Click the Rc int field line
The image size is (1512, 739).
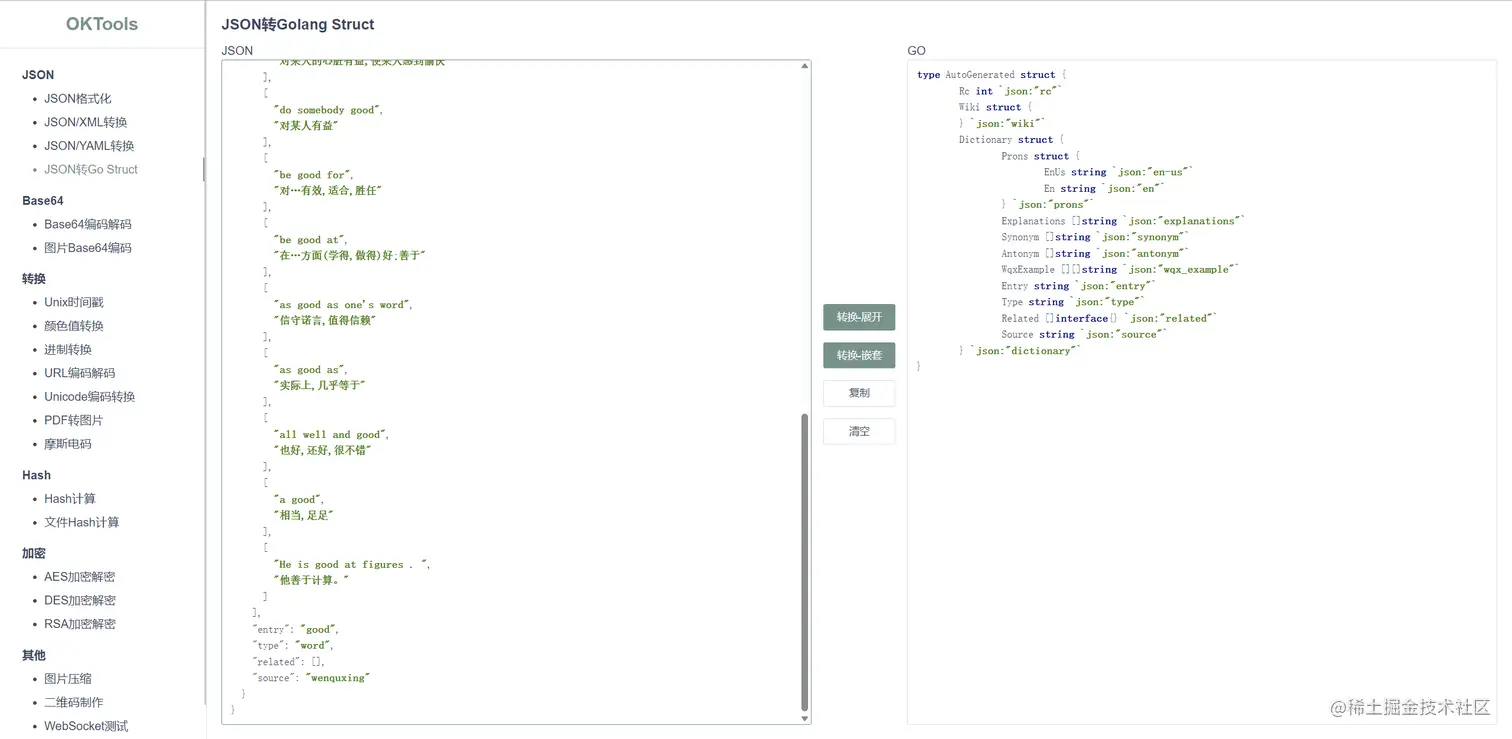1011,91
